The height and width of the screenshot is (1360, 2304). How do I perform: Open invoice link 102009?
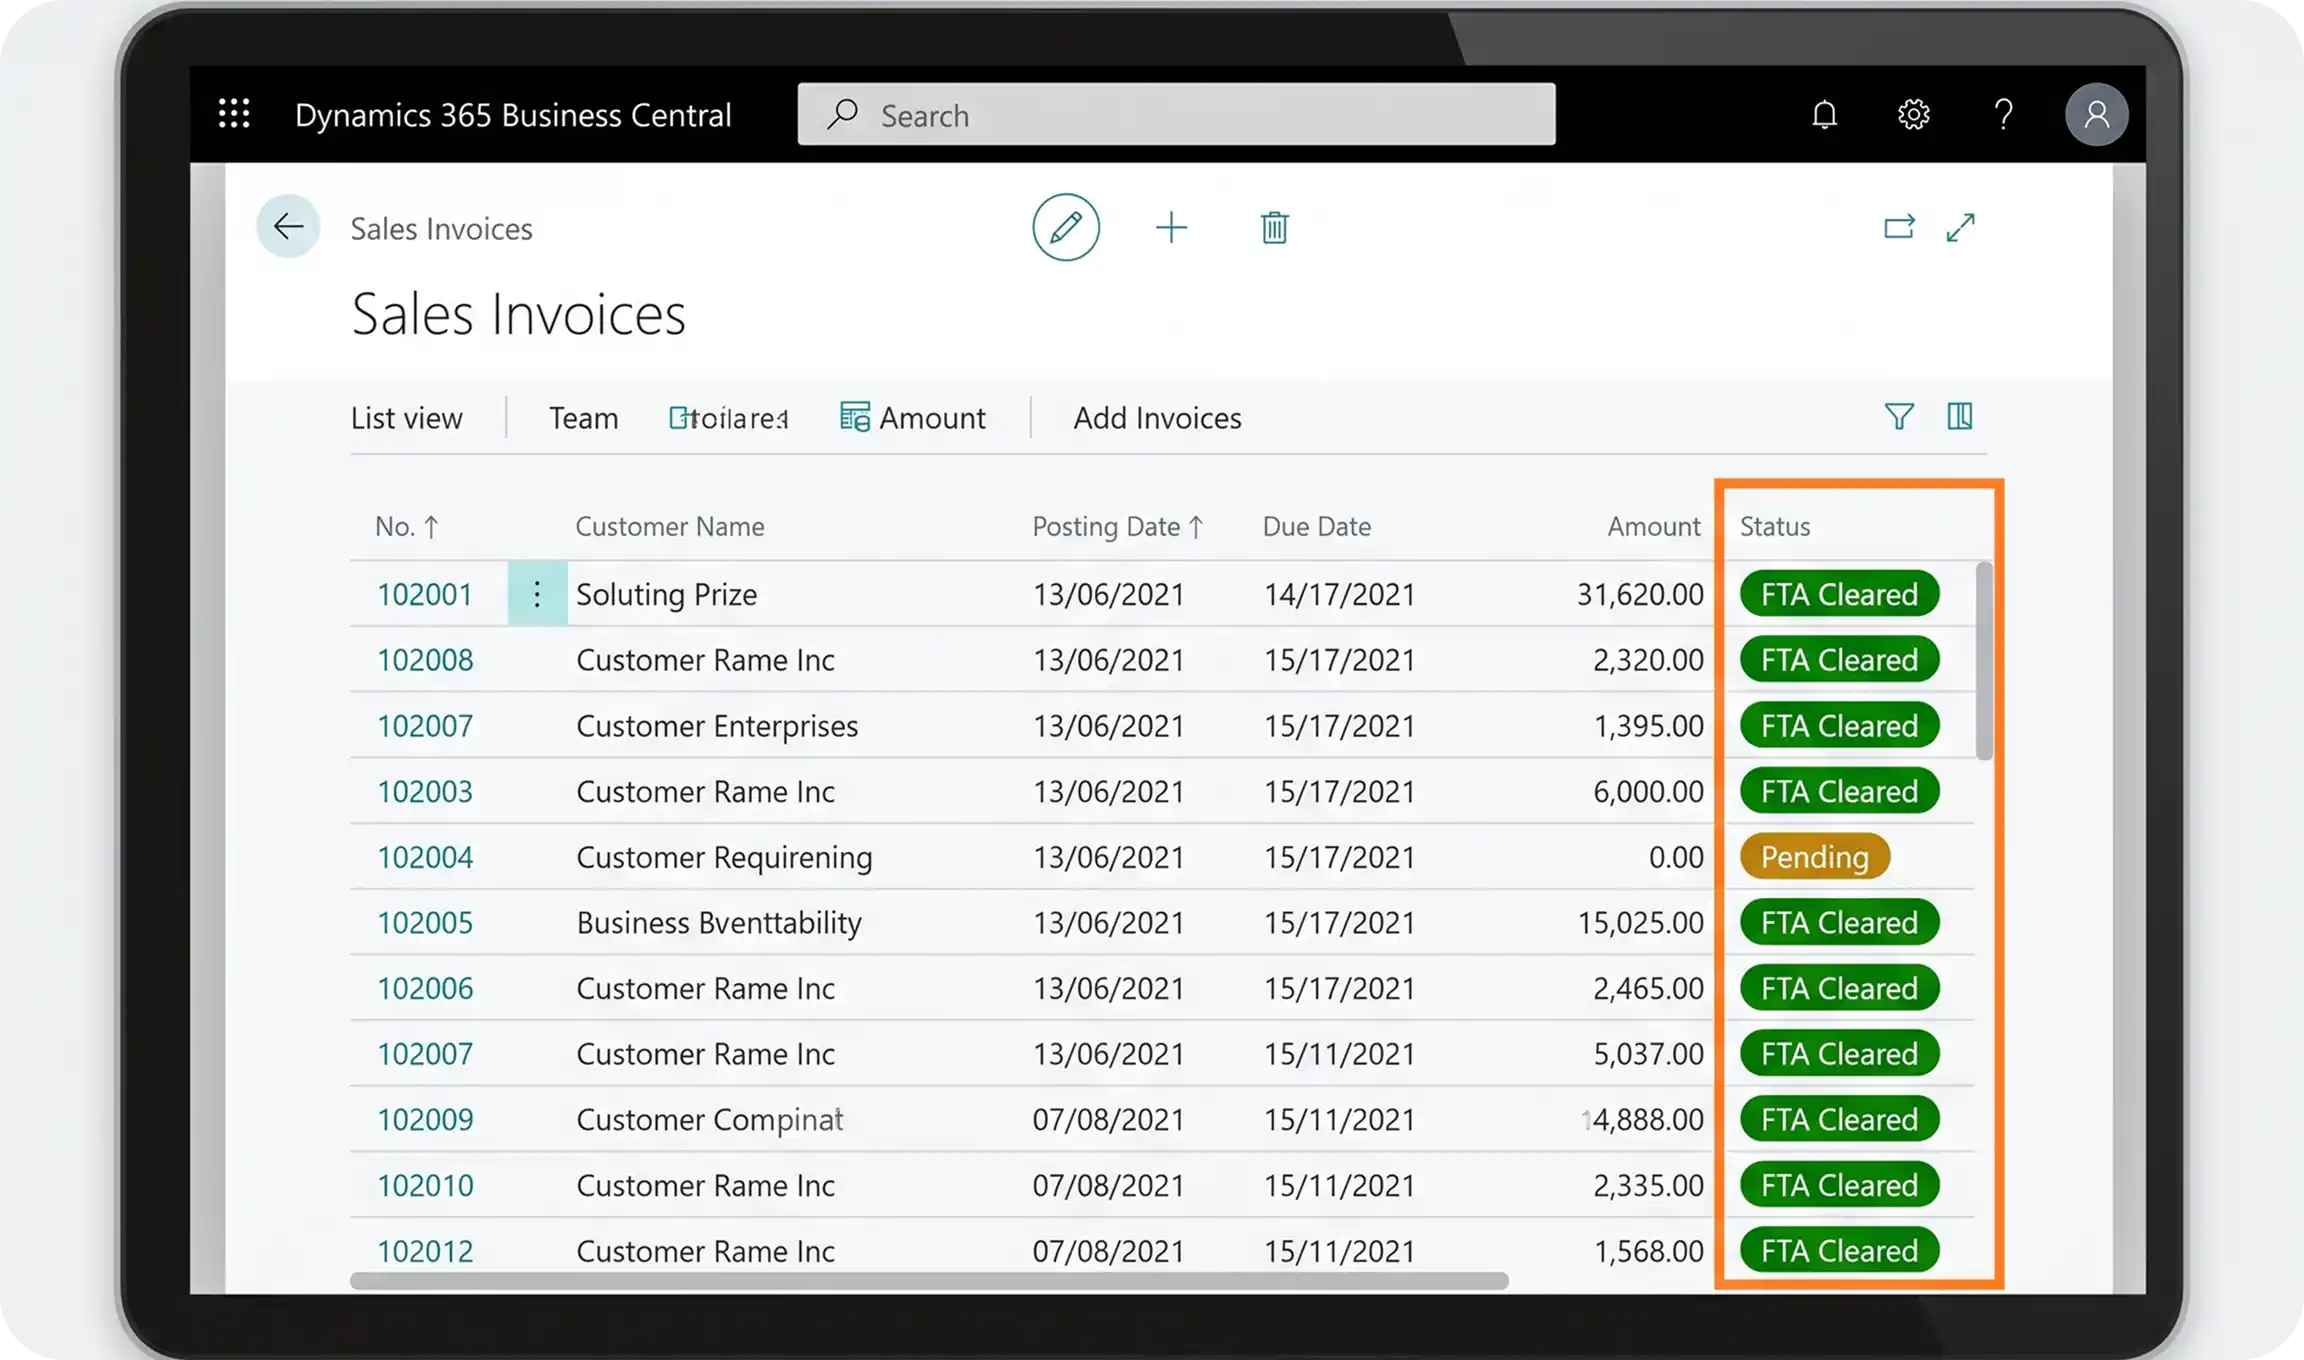(x=425, y=1120)
